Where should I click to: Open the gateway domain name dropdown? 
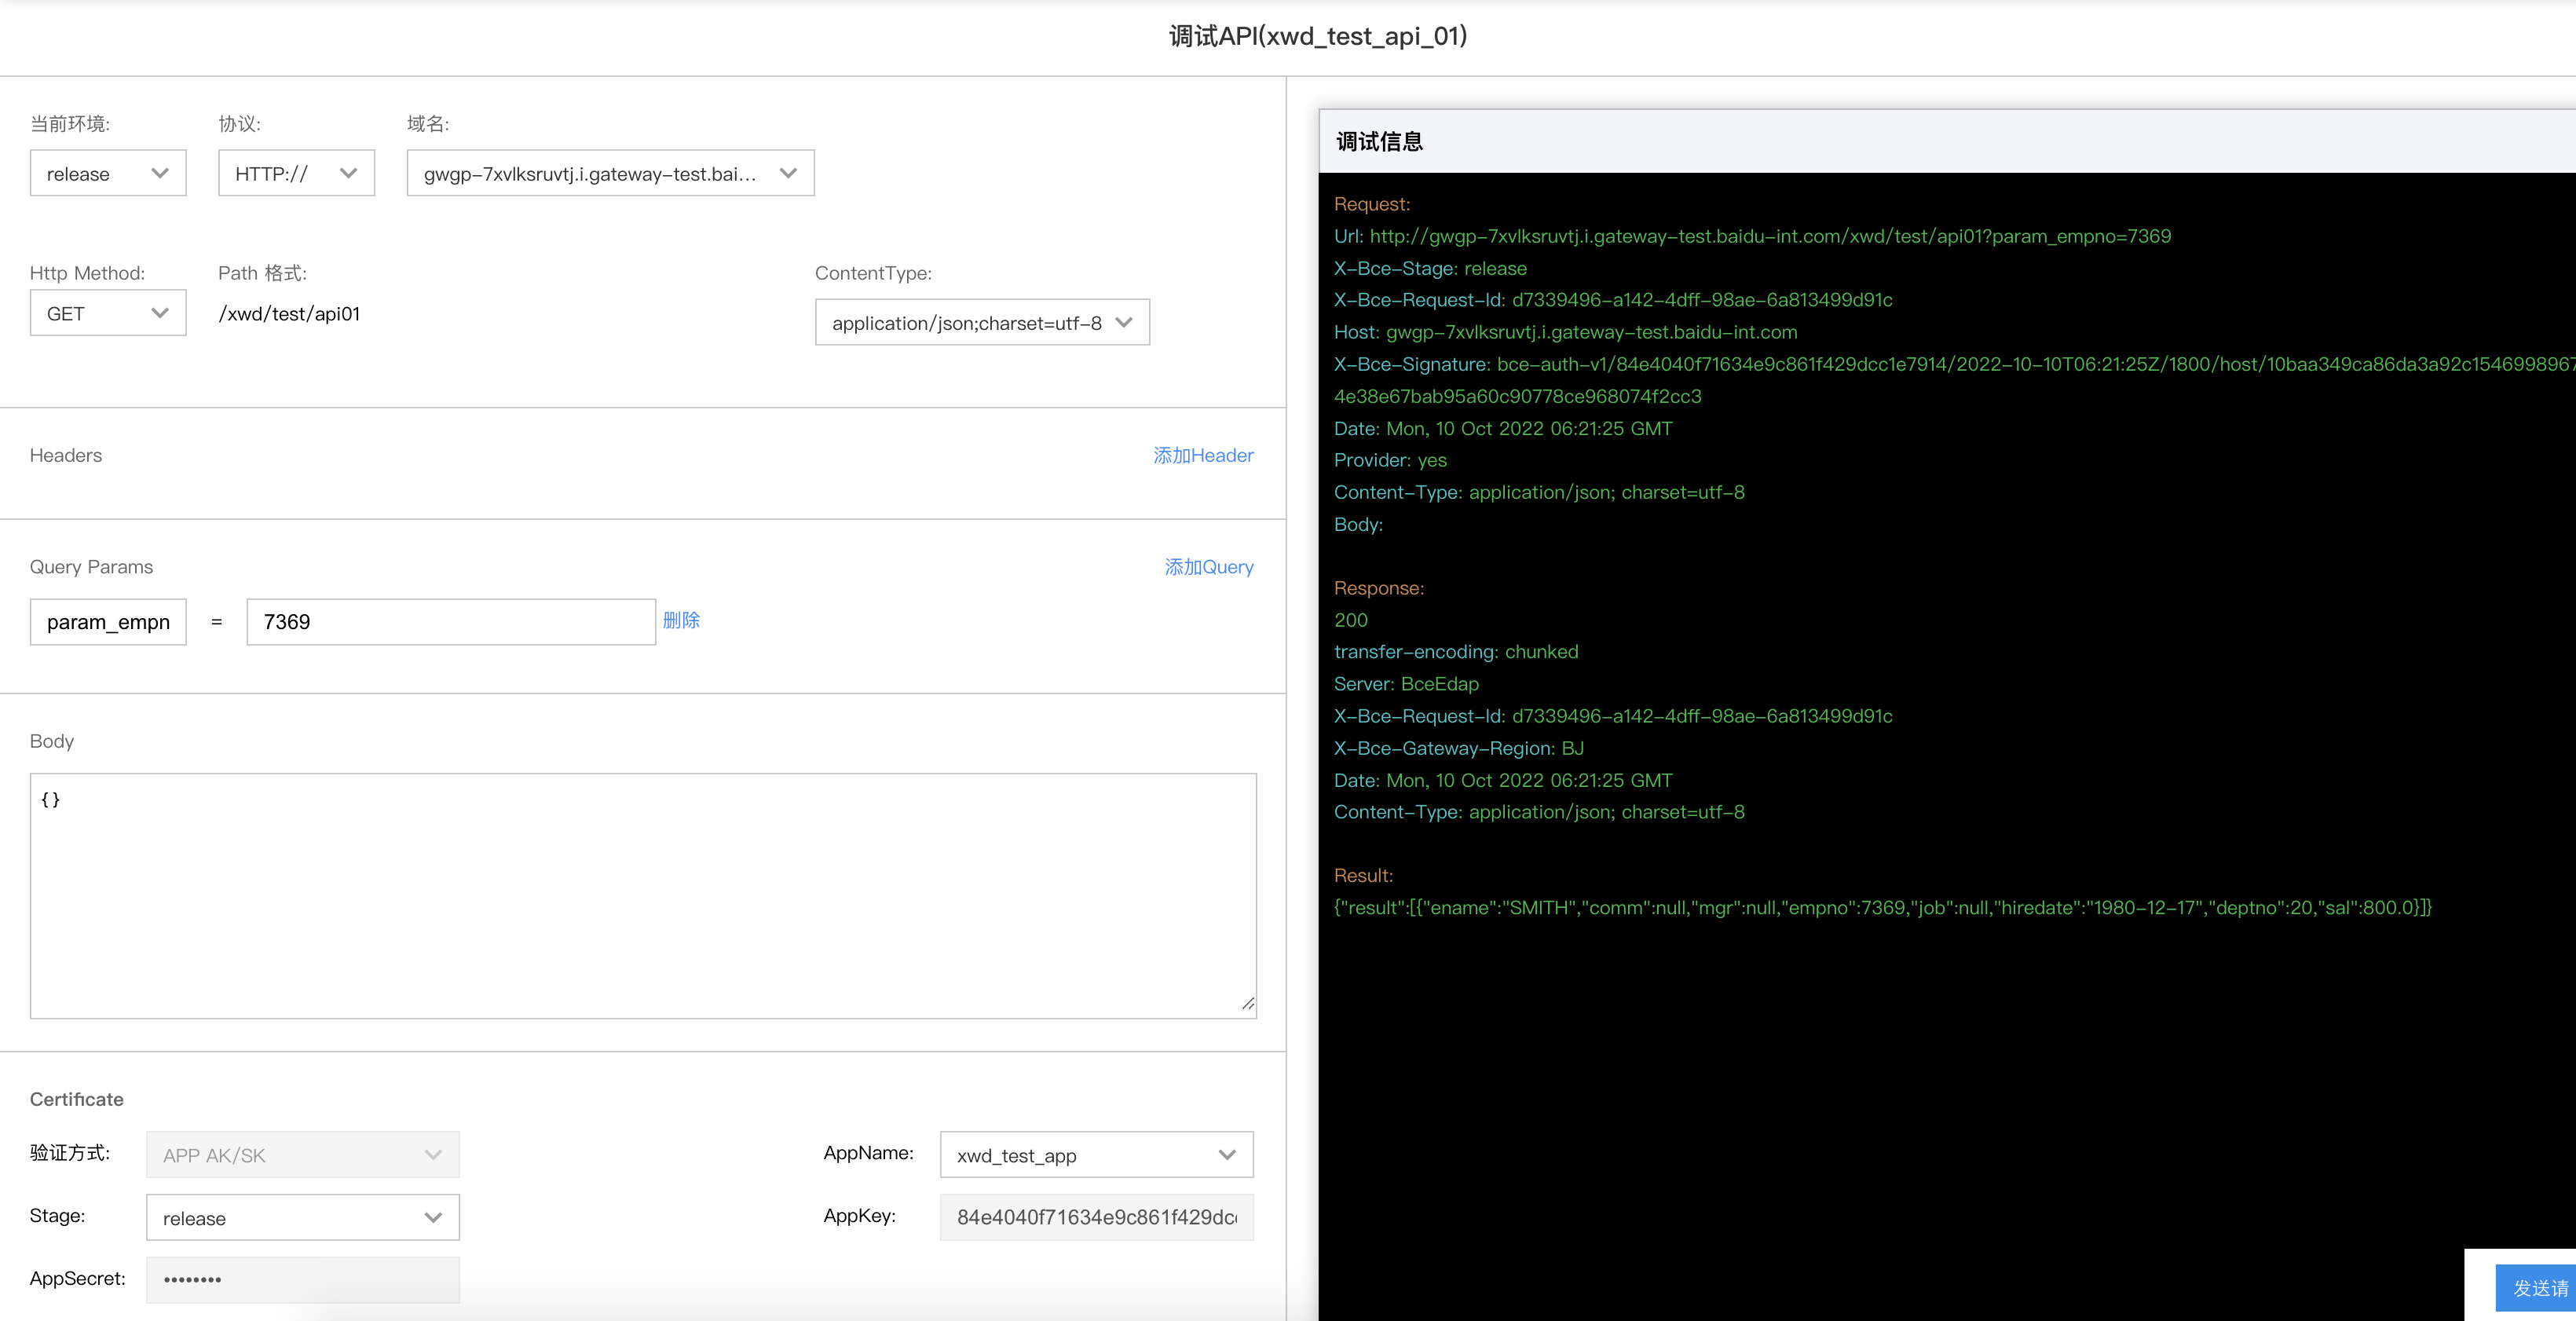pyautogui.click(x=610, y=173)
